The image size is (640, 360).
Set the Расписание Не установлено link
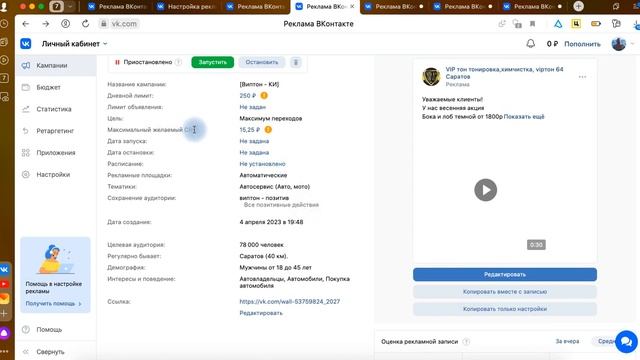[x=262, y=164]
